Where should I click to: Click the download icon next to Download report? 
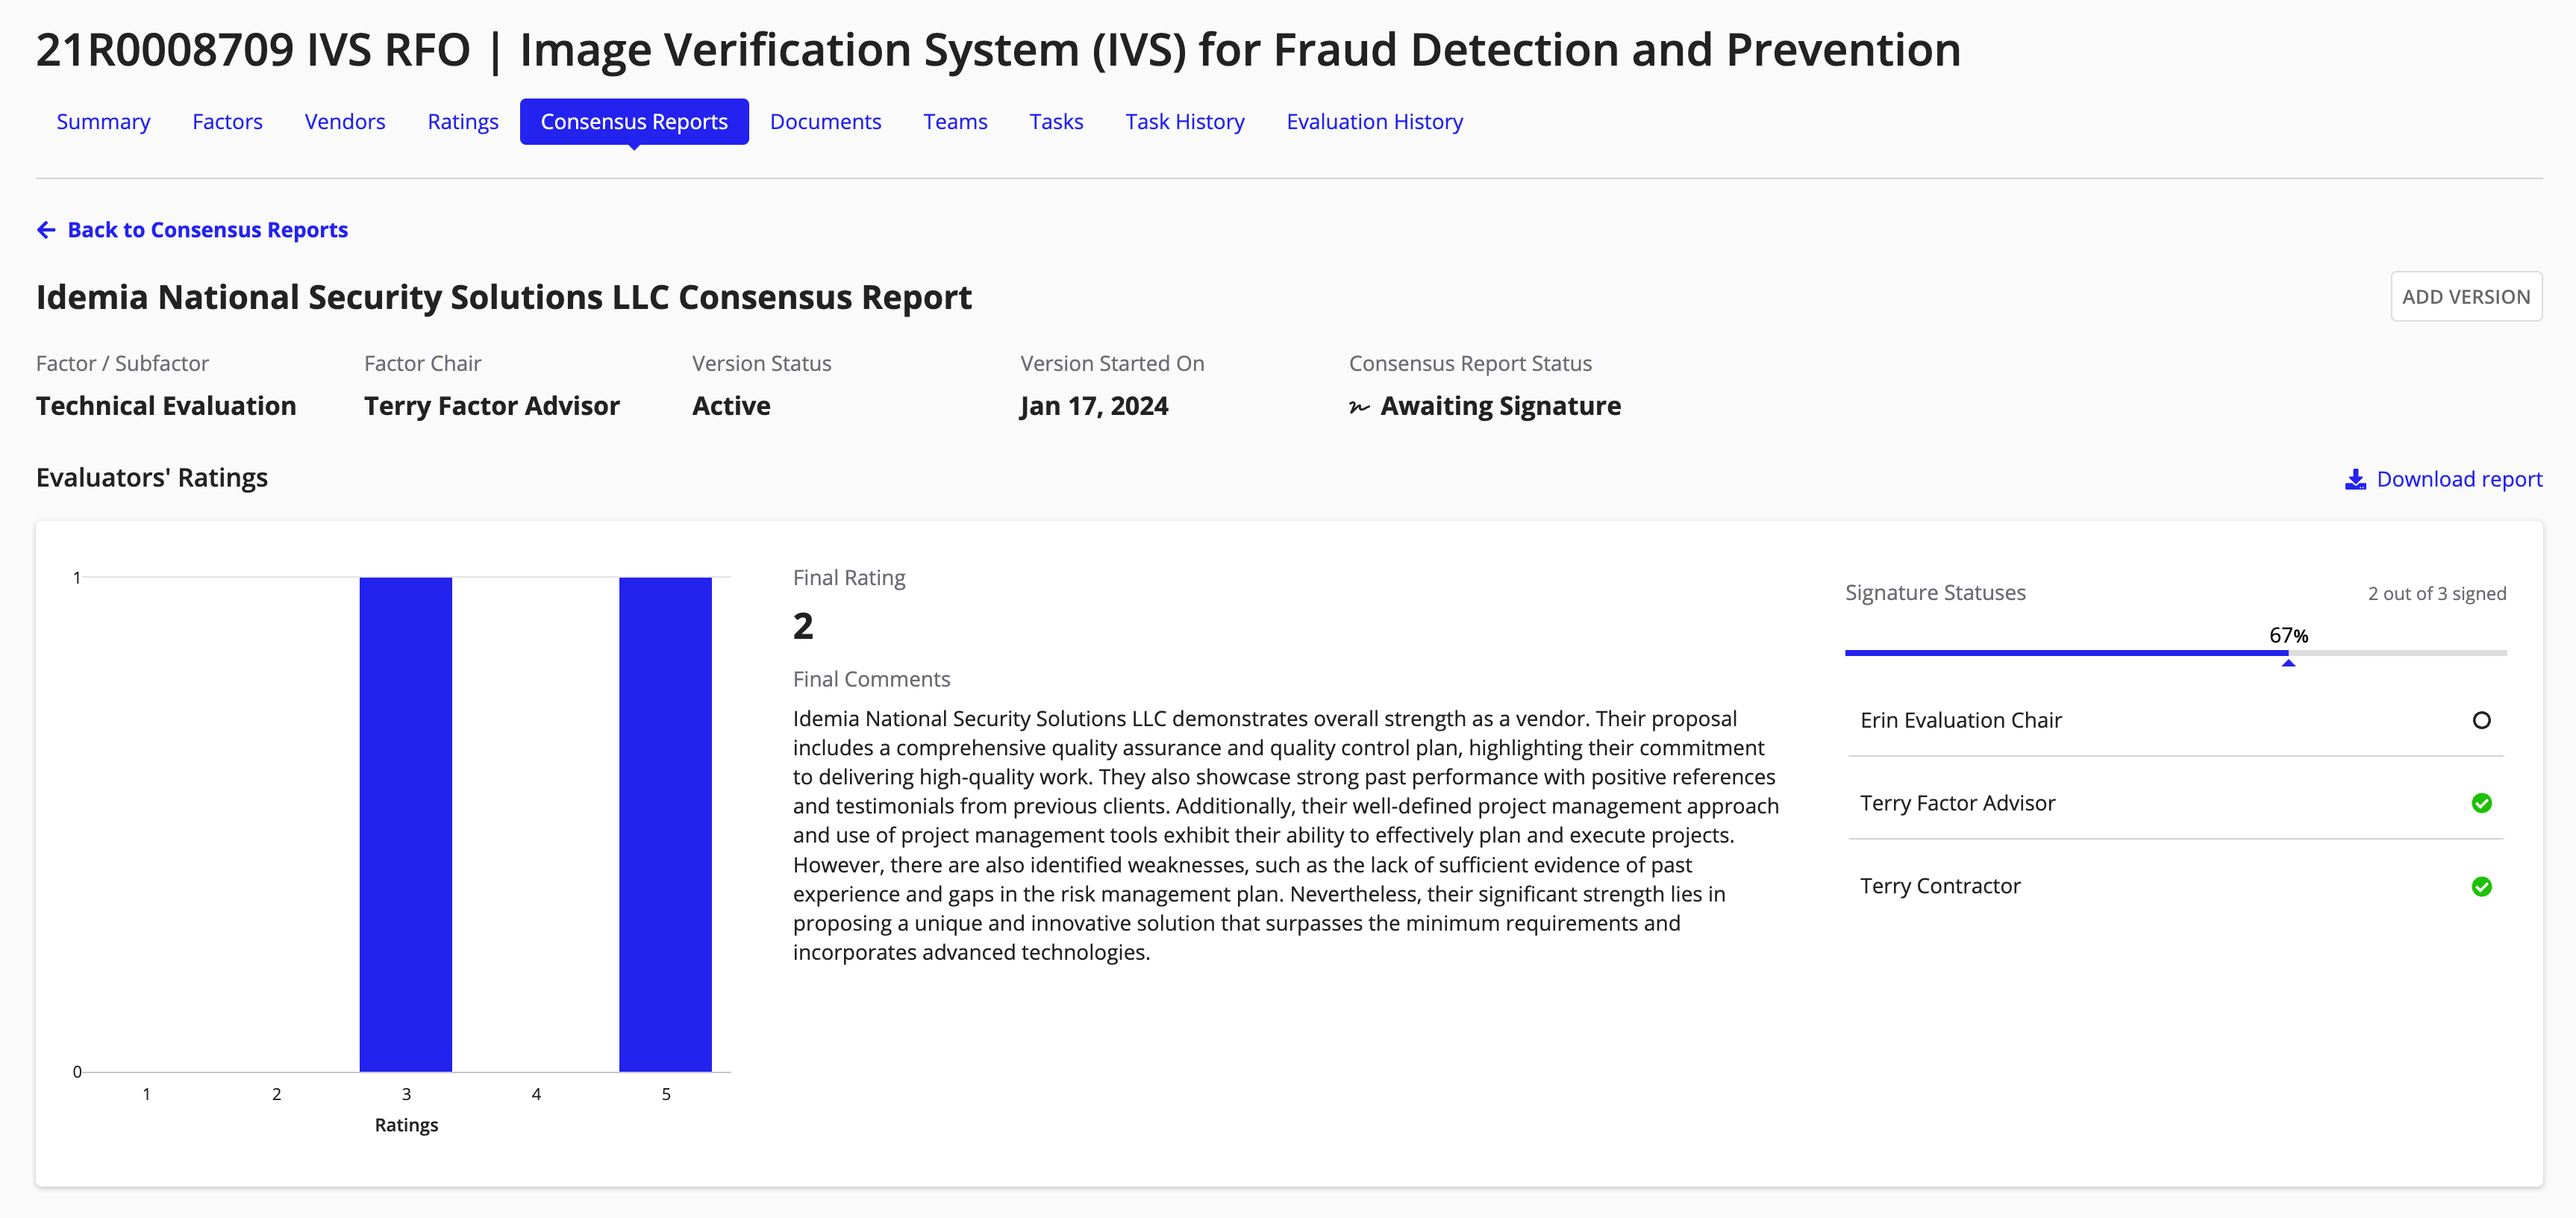click(x=2356, y=480)
